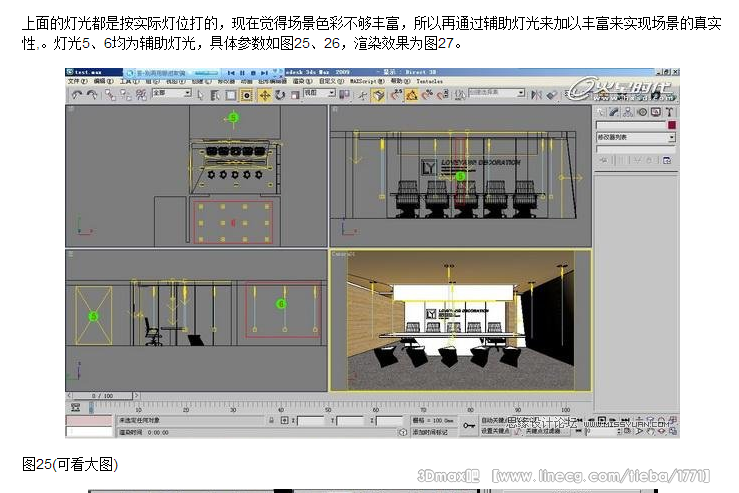Click the Z coordinate input field
The width and height of the screenshot is (739, 493).
tap(389, 420)
